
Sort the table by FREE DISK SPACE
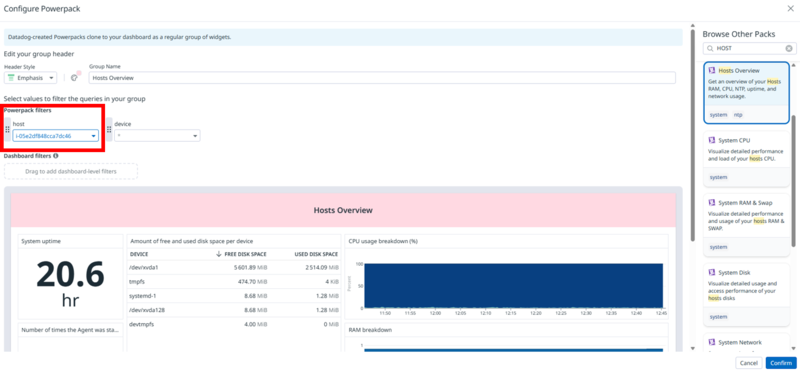pyautogui.click(x=245, y=254)
